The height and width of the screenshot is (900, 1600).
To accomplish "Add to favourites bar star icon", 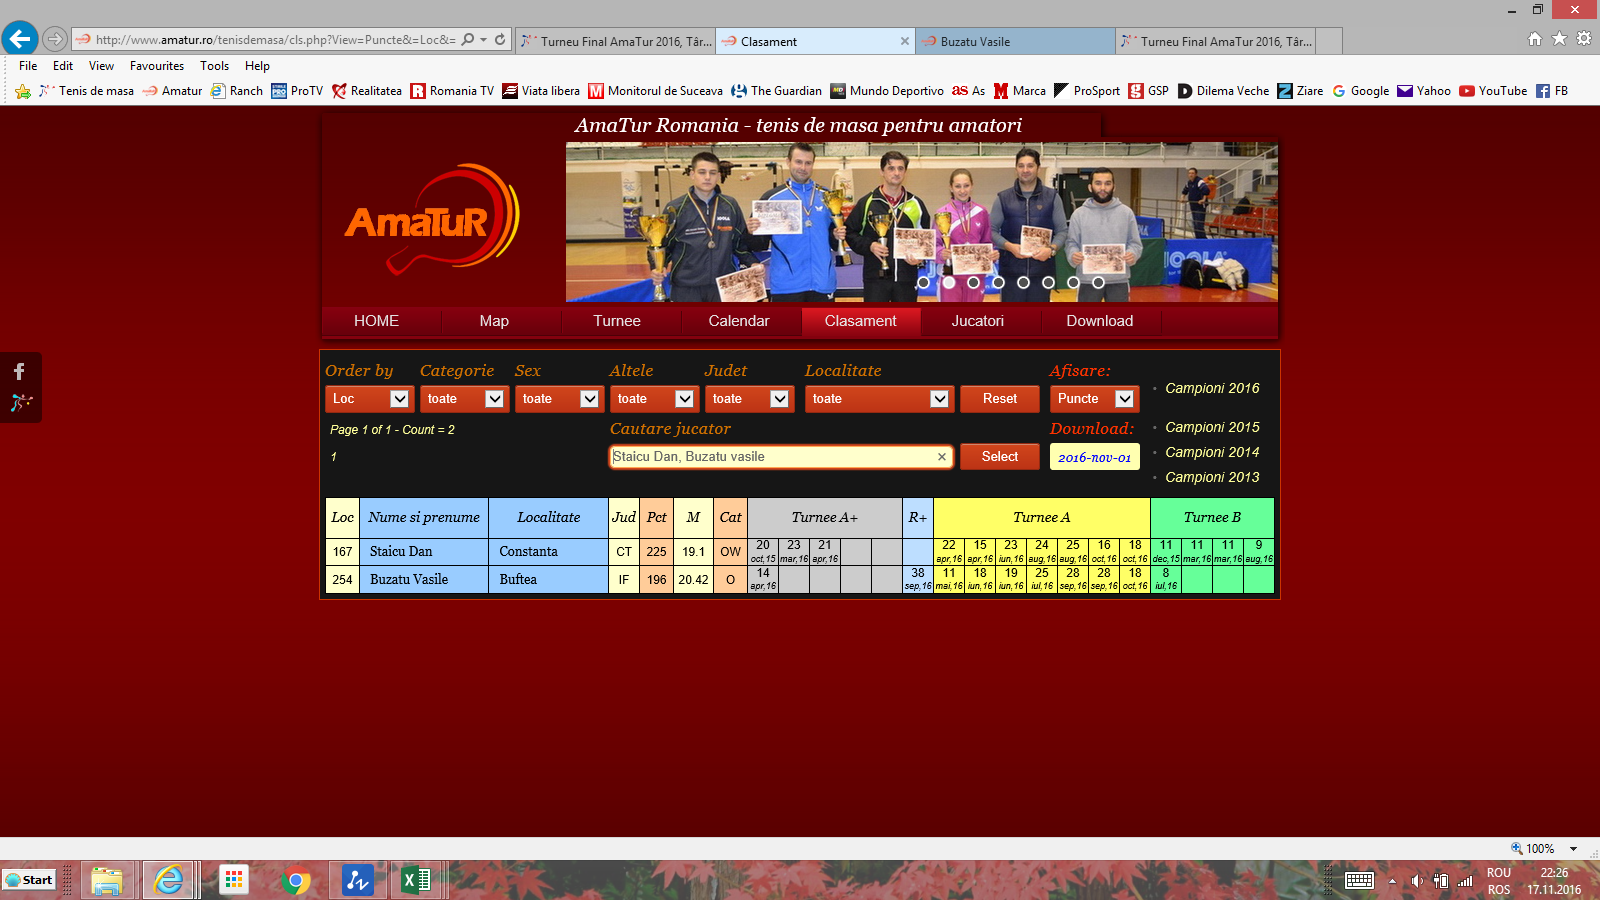I will click(23, 91).
